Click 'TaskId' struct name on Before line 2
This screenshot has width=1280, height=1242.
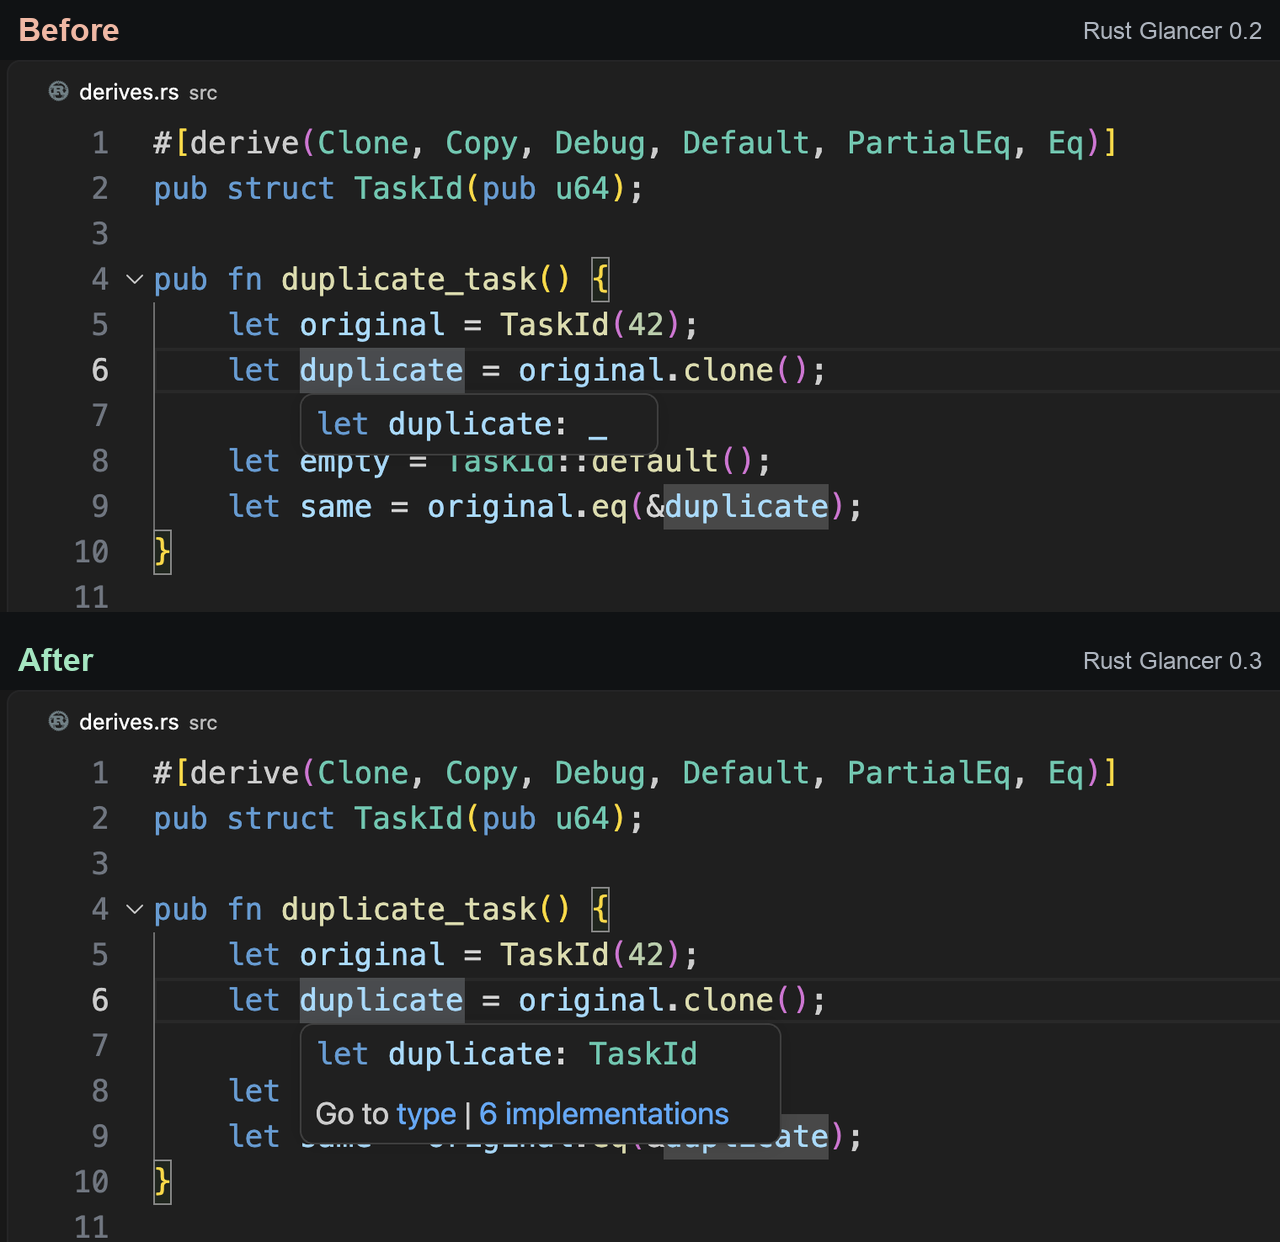[409, 189]
